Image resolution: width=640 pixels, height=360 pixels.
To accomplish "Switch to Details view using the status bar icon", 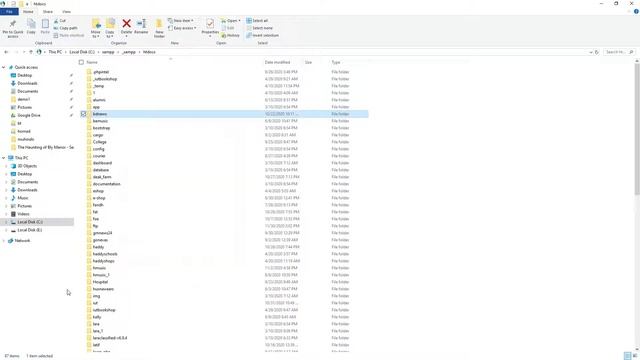I will click(x=628, y=356).
